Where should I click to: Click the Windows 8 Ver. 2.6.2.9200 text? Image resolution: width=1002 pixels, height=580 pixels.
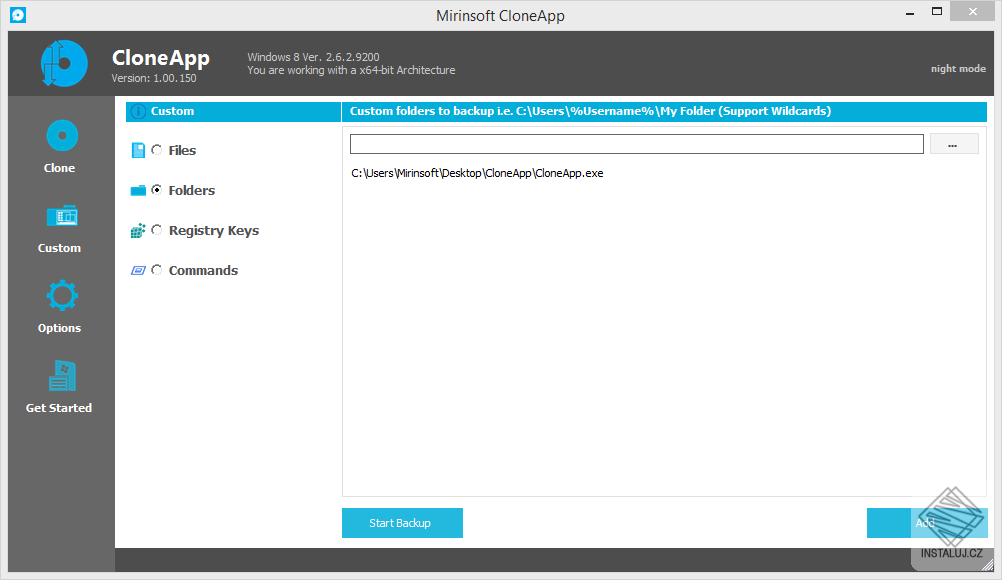point(313,57)
